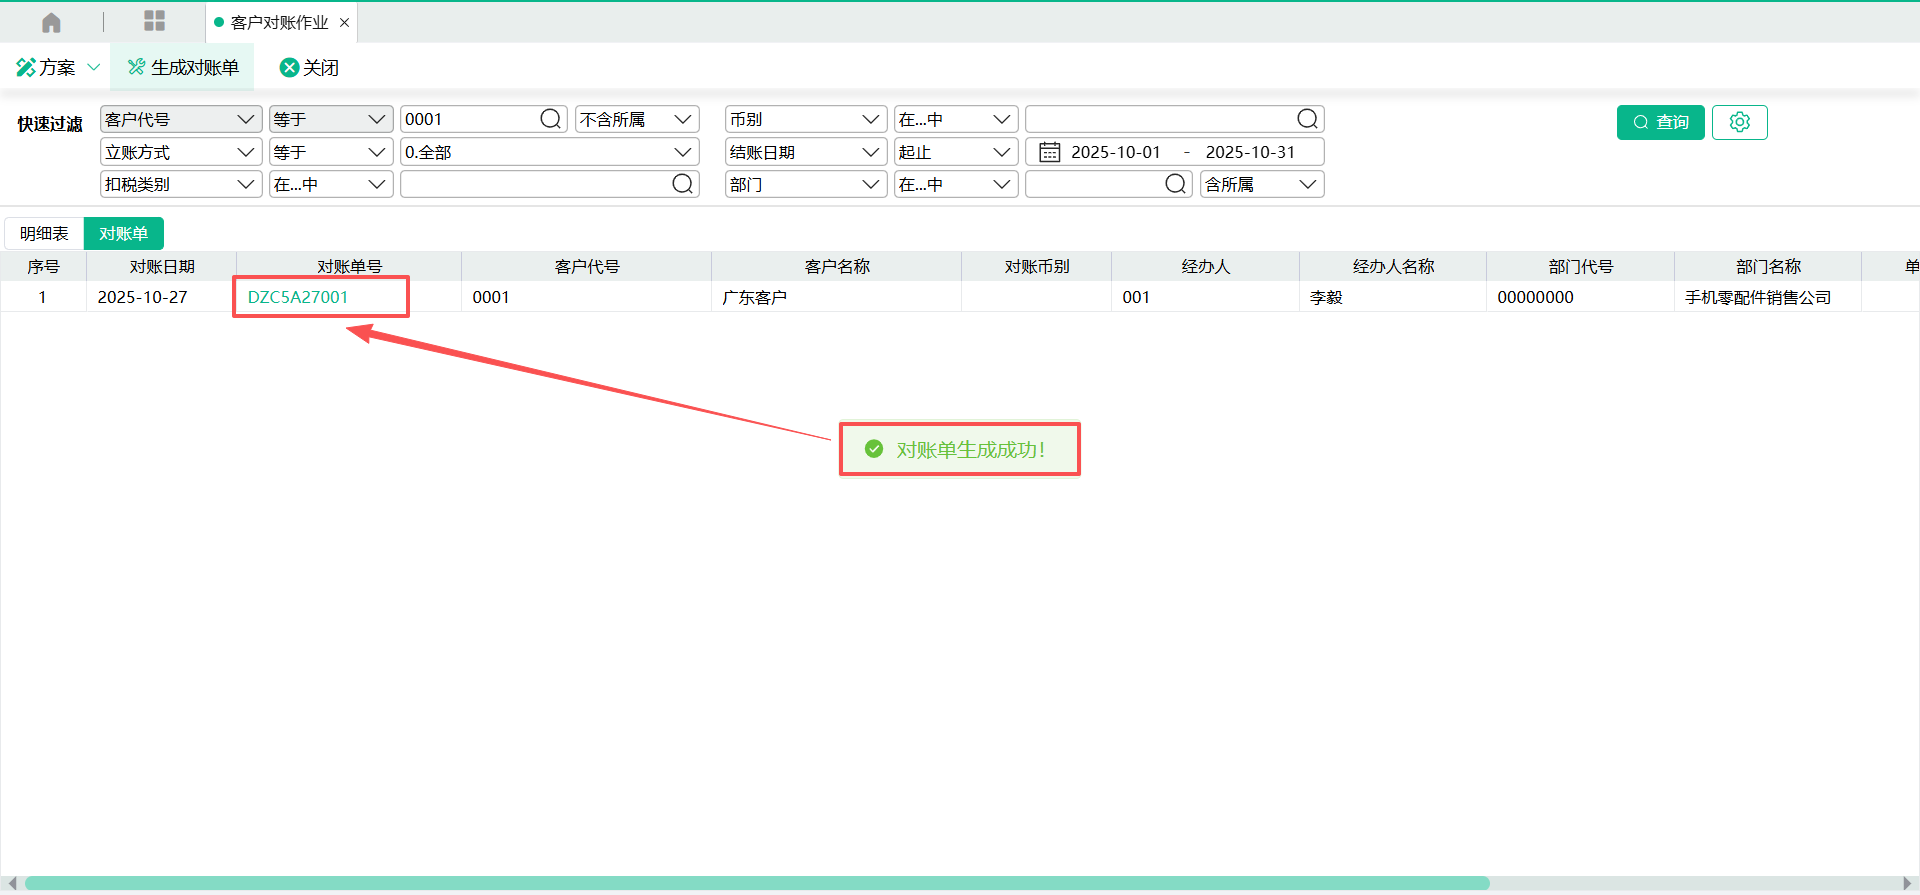This screenshot has width=1920, height=895.
Task: Click the home icon in the tab bar
Action: point(51,22)
